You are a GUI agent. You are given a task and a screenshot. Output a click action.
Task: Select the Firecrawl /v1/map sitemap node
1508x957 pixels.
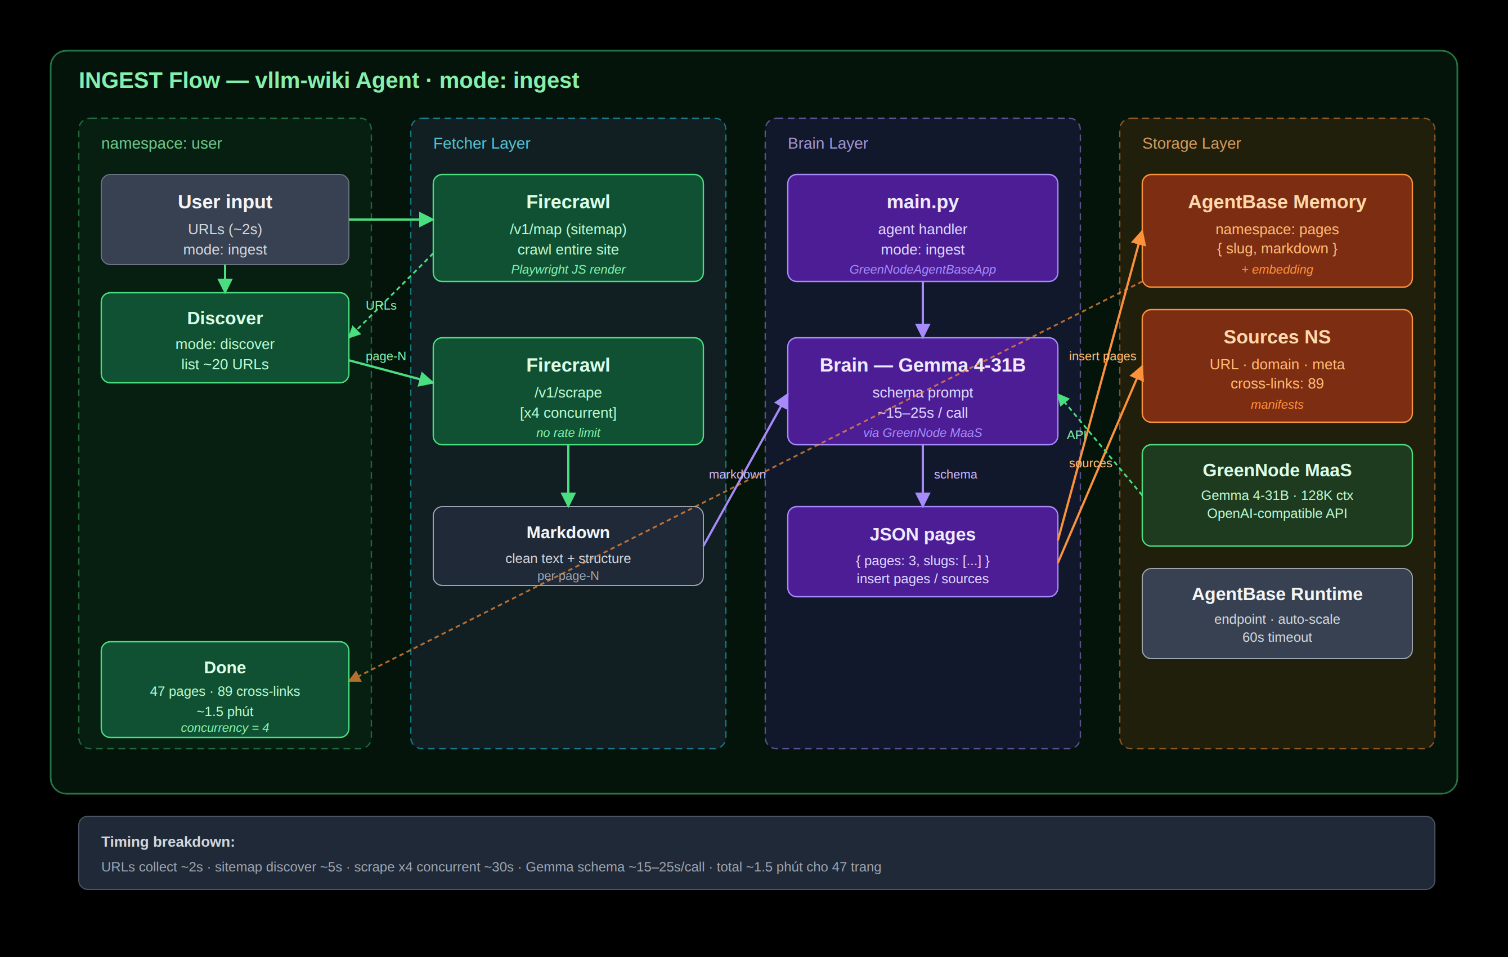coord(568,228)
